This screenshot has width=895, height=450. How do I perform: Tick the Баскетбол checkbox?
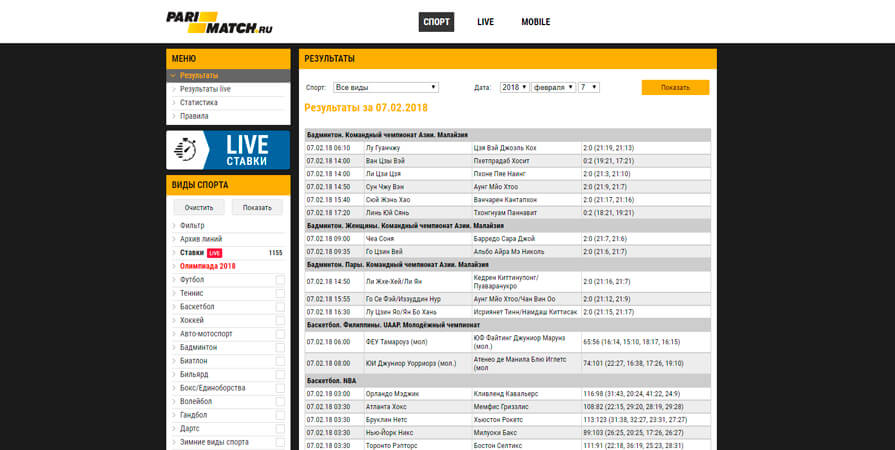click(x=280, y=307)
